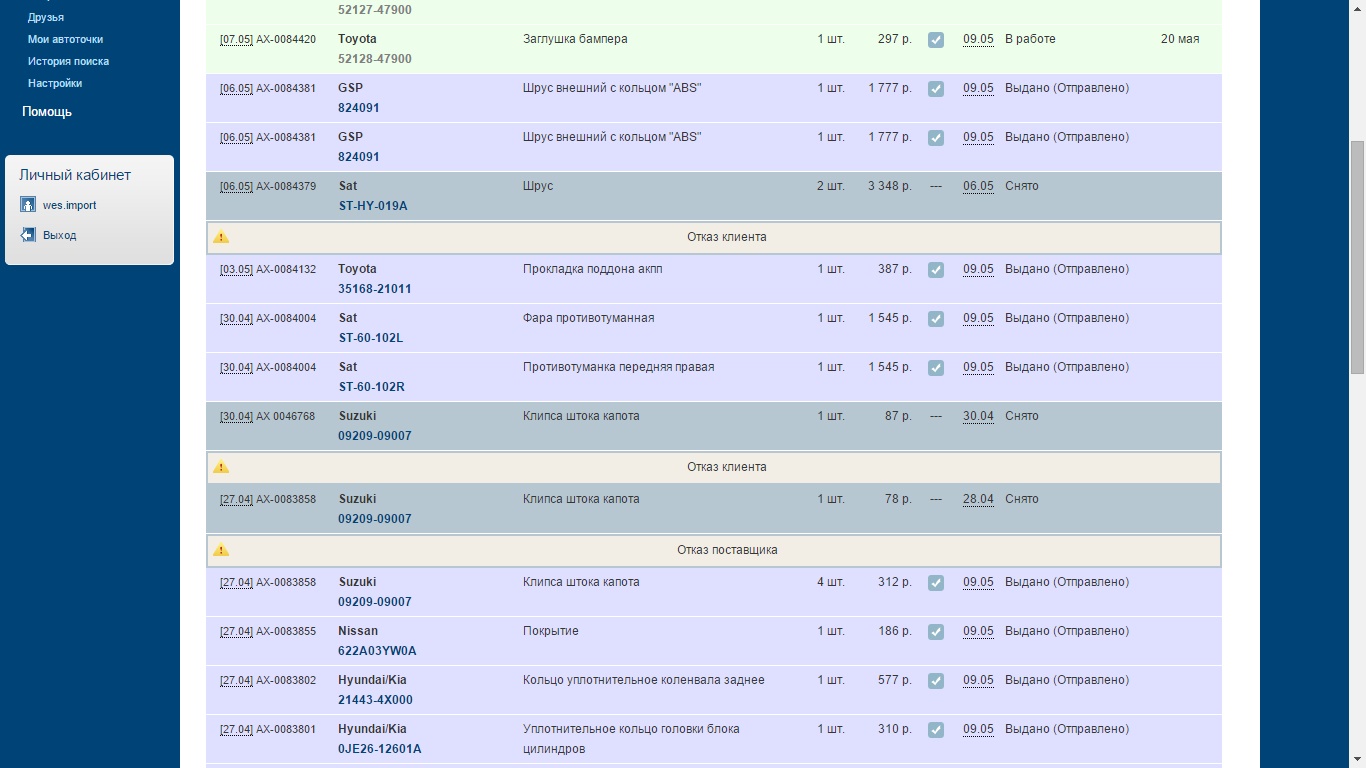Click status date 06.05 in the Шрус row
This screenshot has width=1366, height=768.
pos(978,187)
